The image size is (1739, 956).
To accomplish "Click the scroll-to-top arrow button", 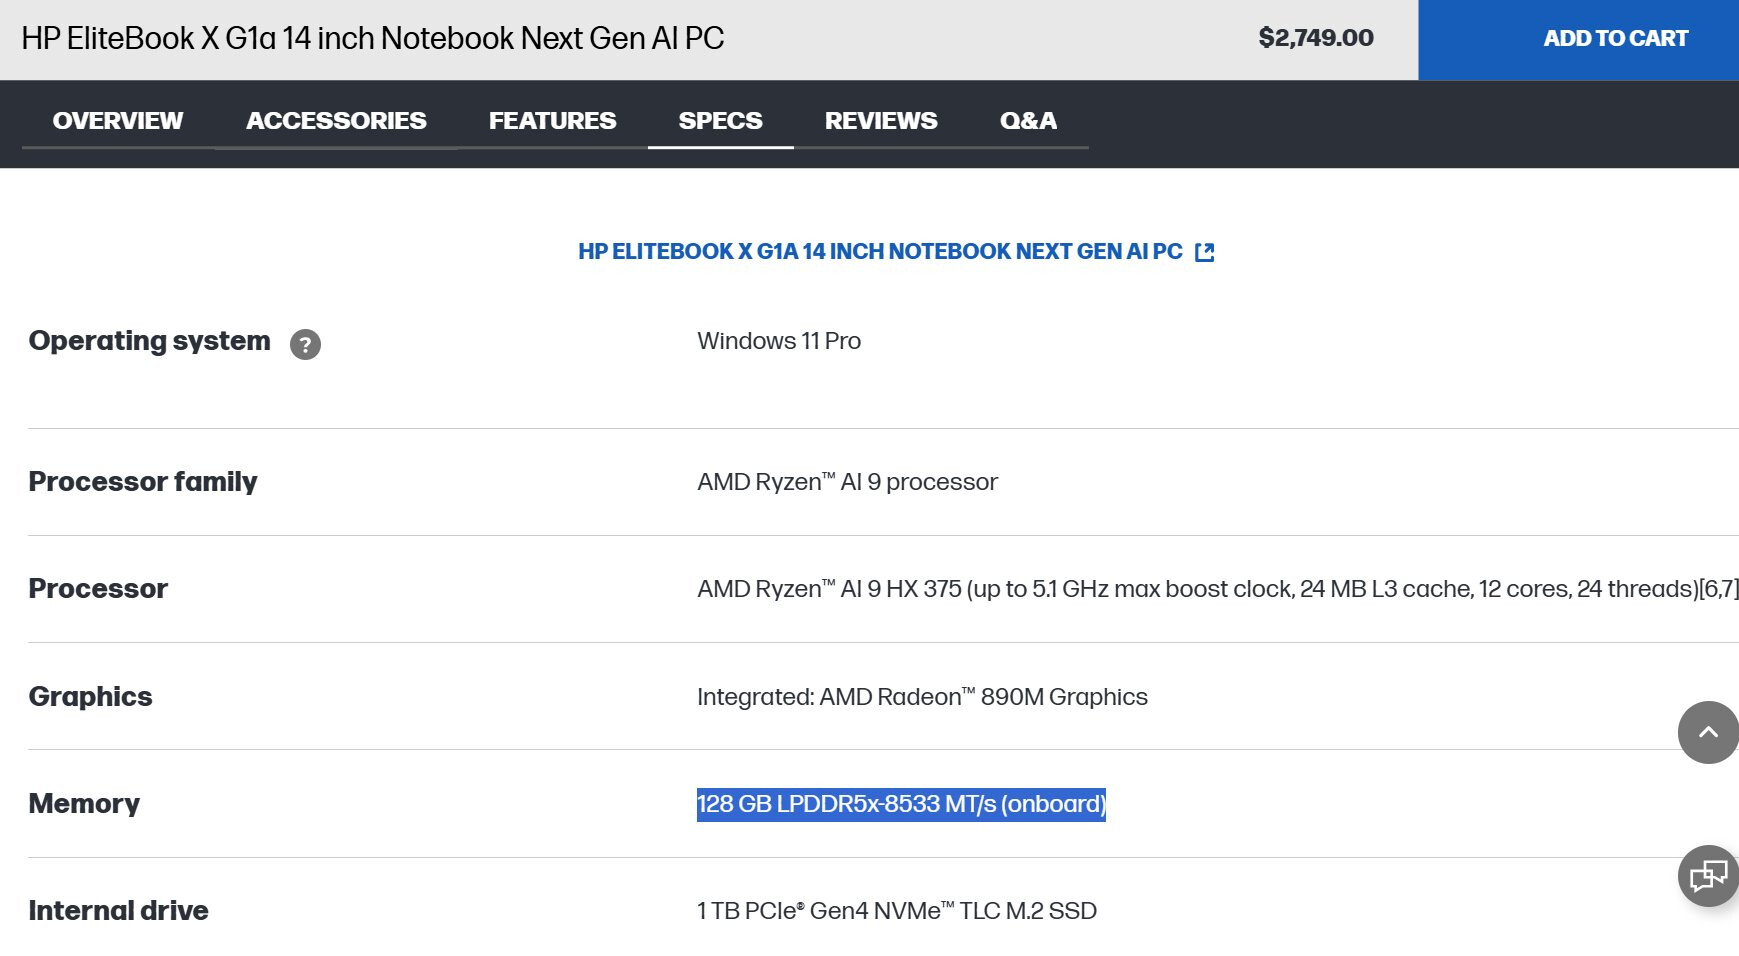I will pyautogui.click(x=1708, y=732).
